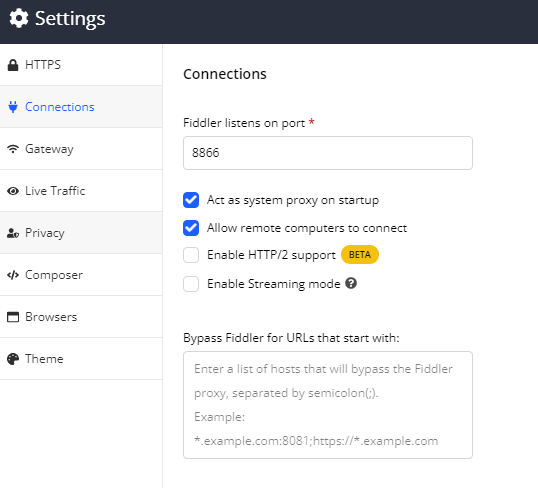This screenshot has width=538, height=488.
Task: Click the Gateway wifi icon
Action: [x=13, y=149]
